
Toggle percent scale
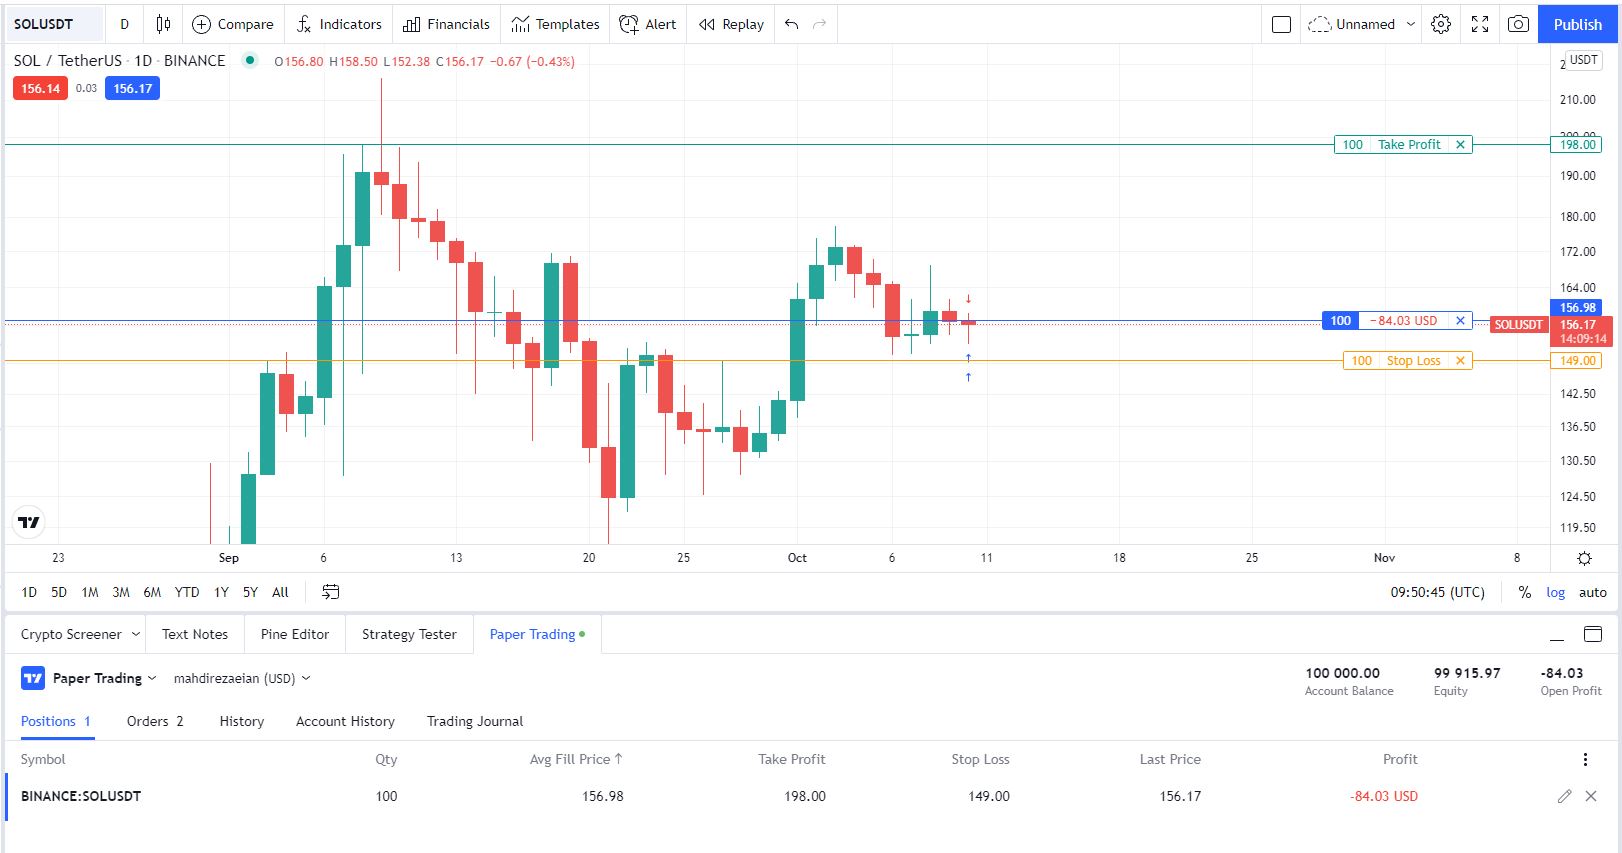point(1525,592)
